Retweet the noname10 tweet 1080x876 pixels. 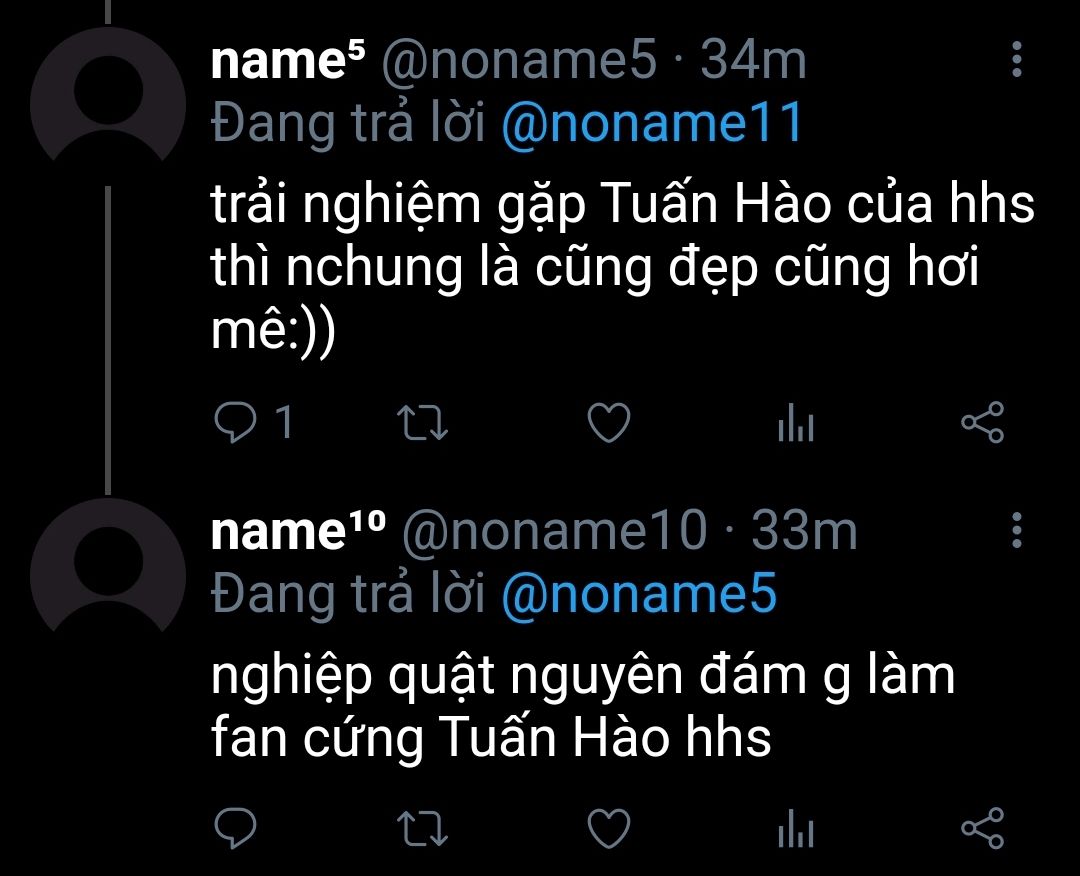click(423, 827)
